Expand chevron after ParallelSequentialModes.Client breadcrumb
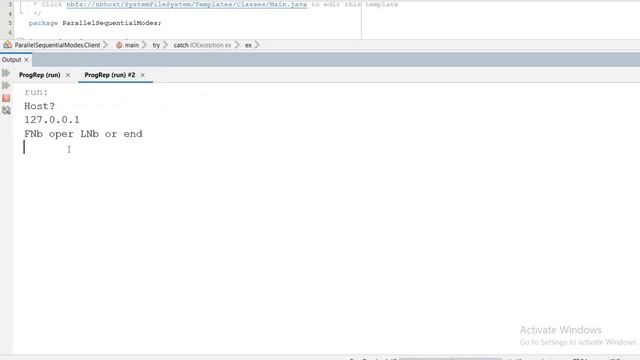640x360 pixels. [105, 45]
